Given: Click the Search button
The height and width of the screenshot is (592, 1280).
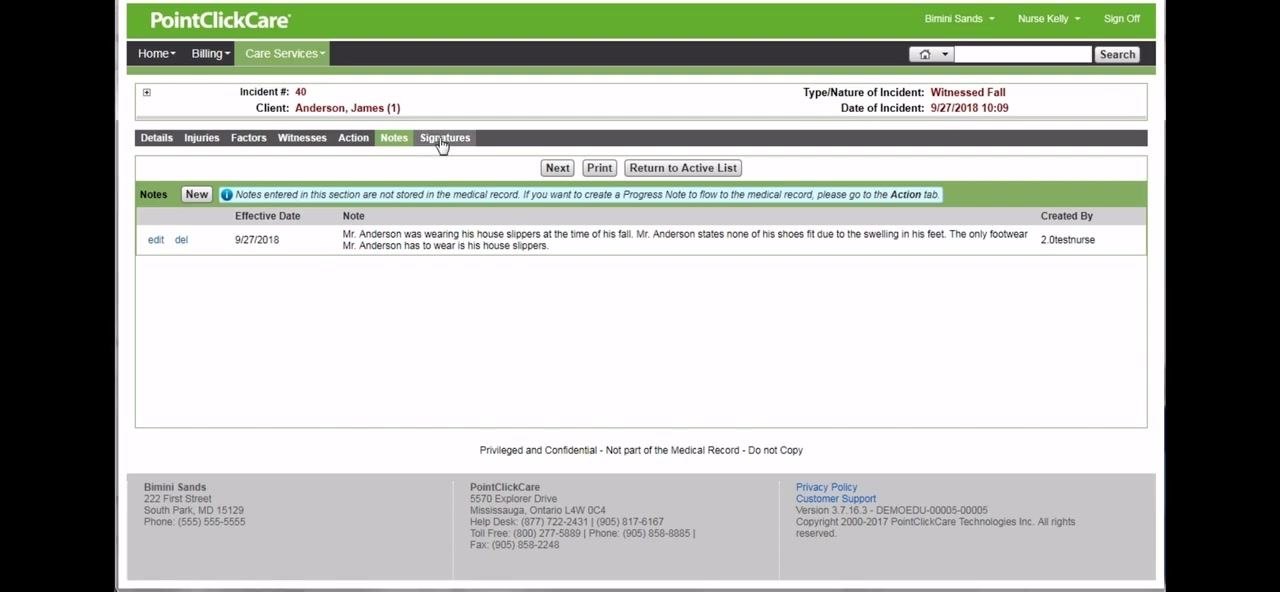Looking at the screenshot, I should click(x=1117, y=54).
